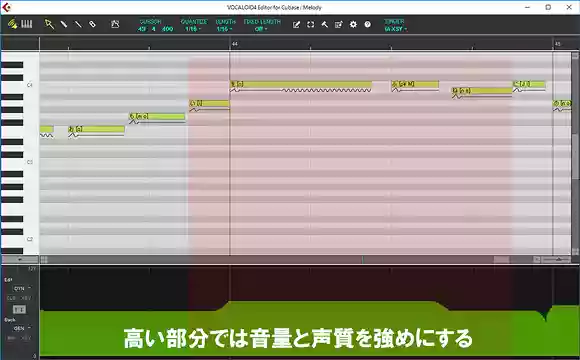Click the horizontal zoom slider at bottom right
This screenshot has height=360, width=580.
(x=556, y=259)
